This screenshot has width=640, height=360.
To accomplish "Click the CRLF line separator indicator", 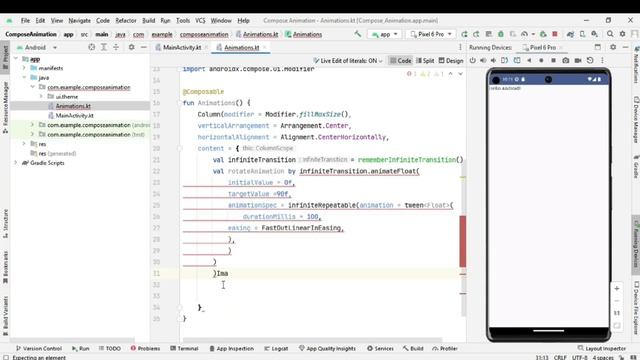I will pyautogui.click(x=560, y=358).
